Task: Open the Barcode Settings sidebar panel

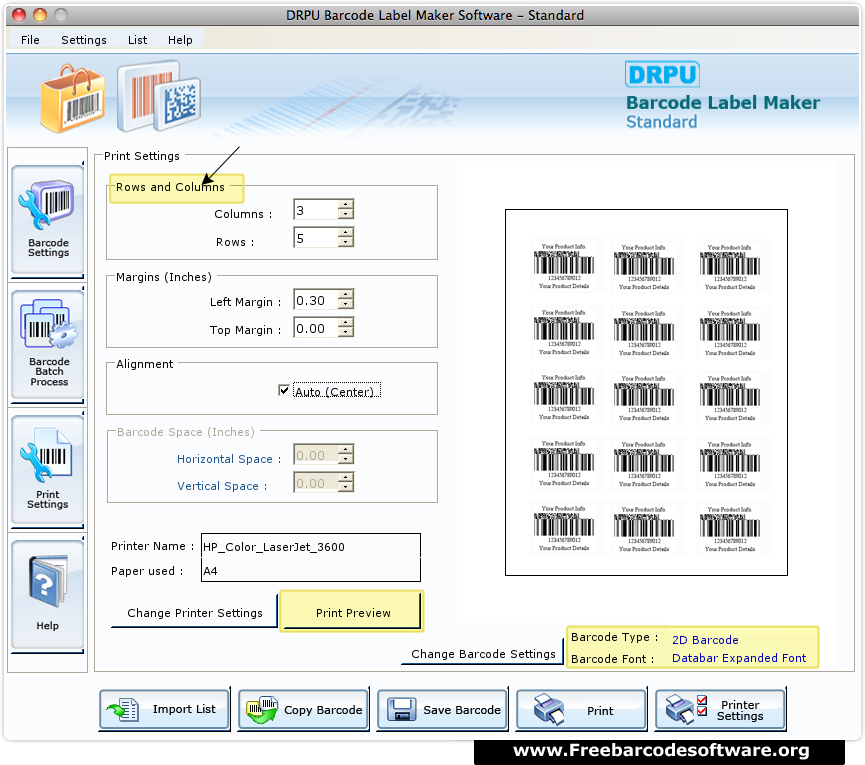Action: tap(47, 220)
